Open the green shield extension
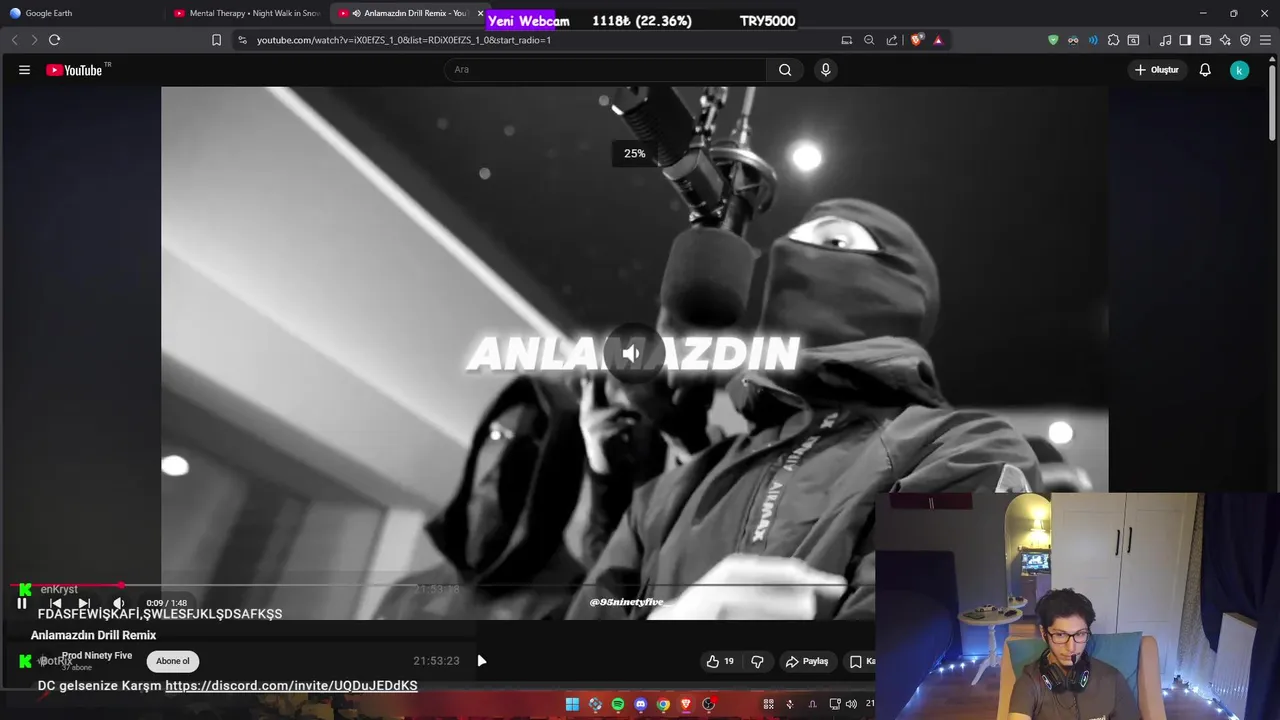Viewport: 1280px width, 720px height. pos(1053,40)
